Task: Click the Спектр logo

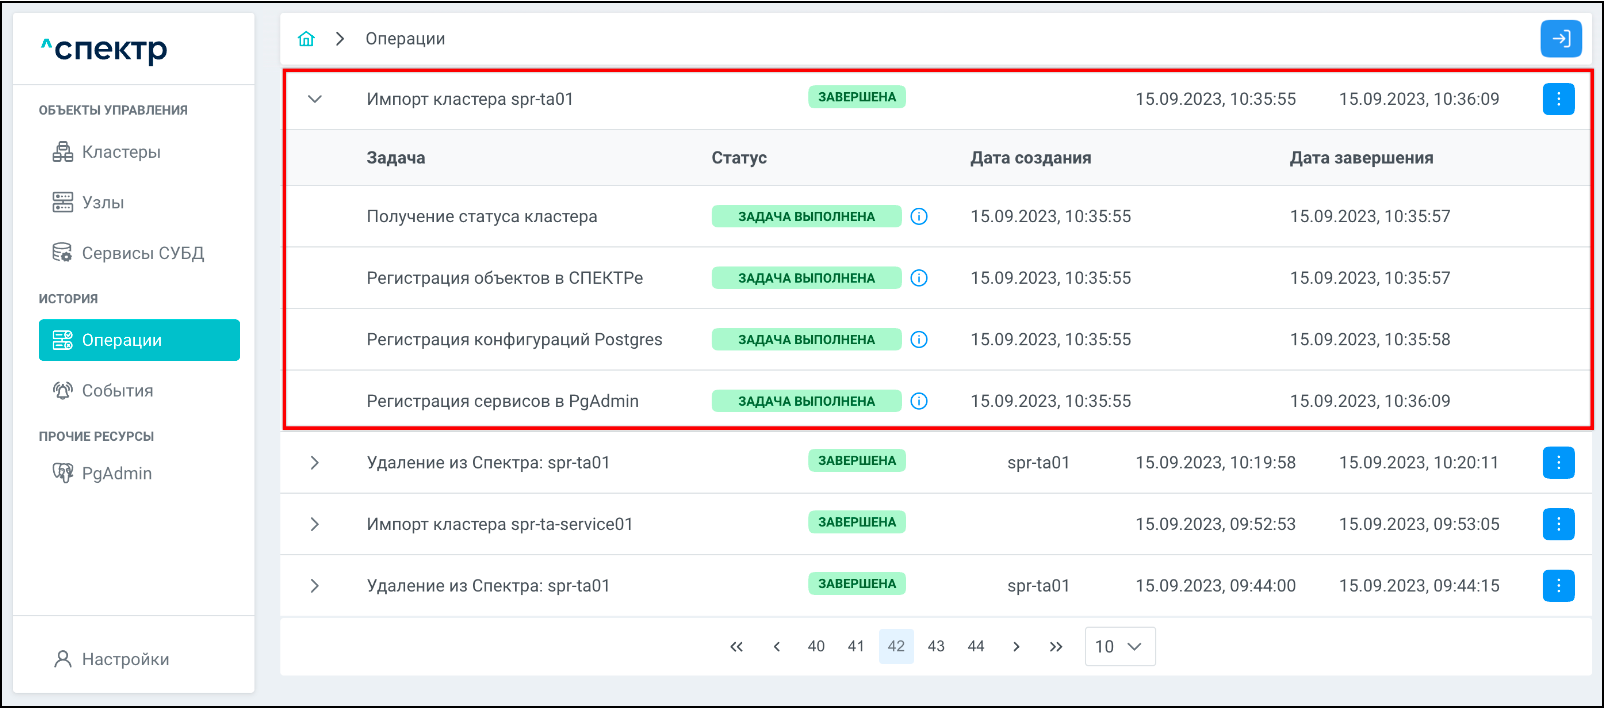Action: point(104,49)
